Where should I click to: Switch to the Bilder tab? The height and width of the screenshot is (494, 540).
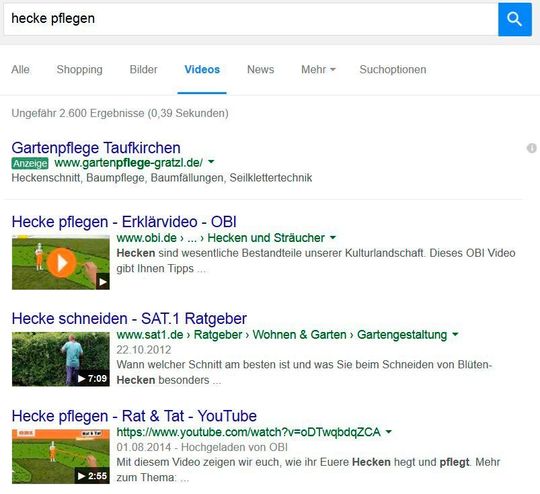coord(143,70)
